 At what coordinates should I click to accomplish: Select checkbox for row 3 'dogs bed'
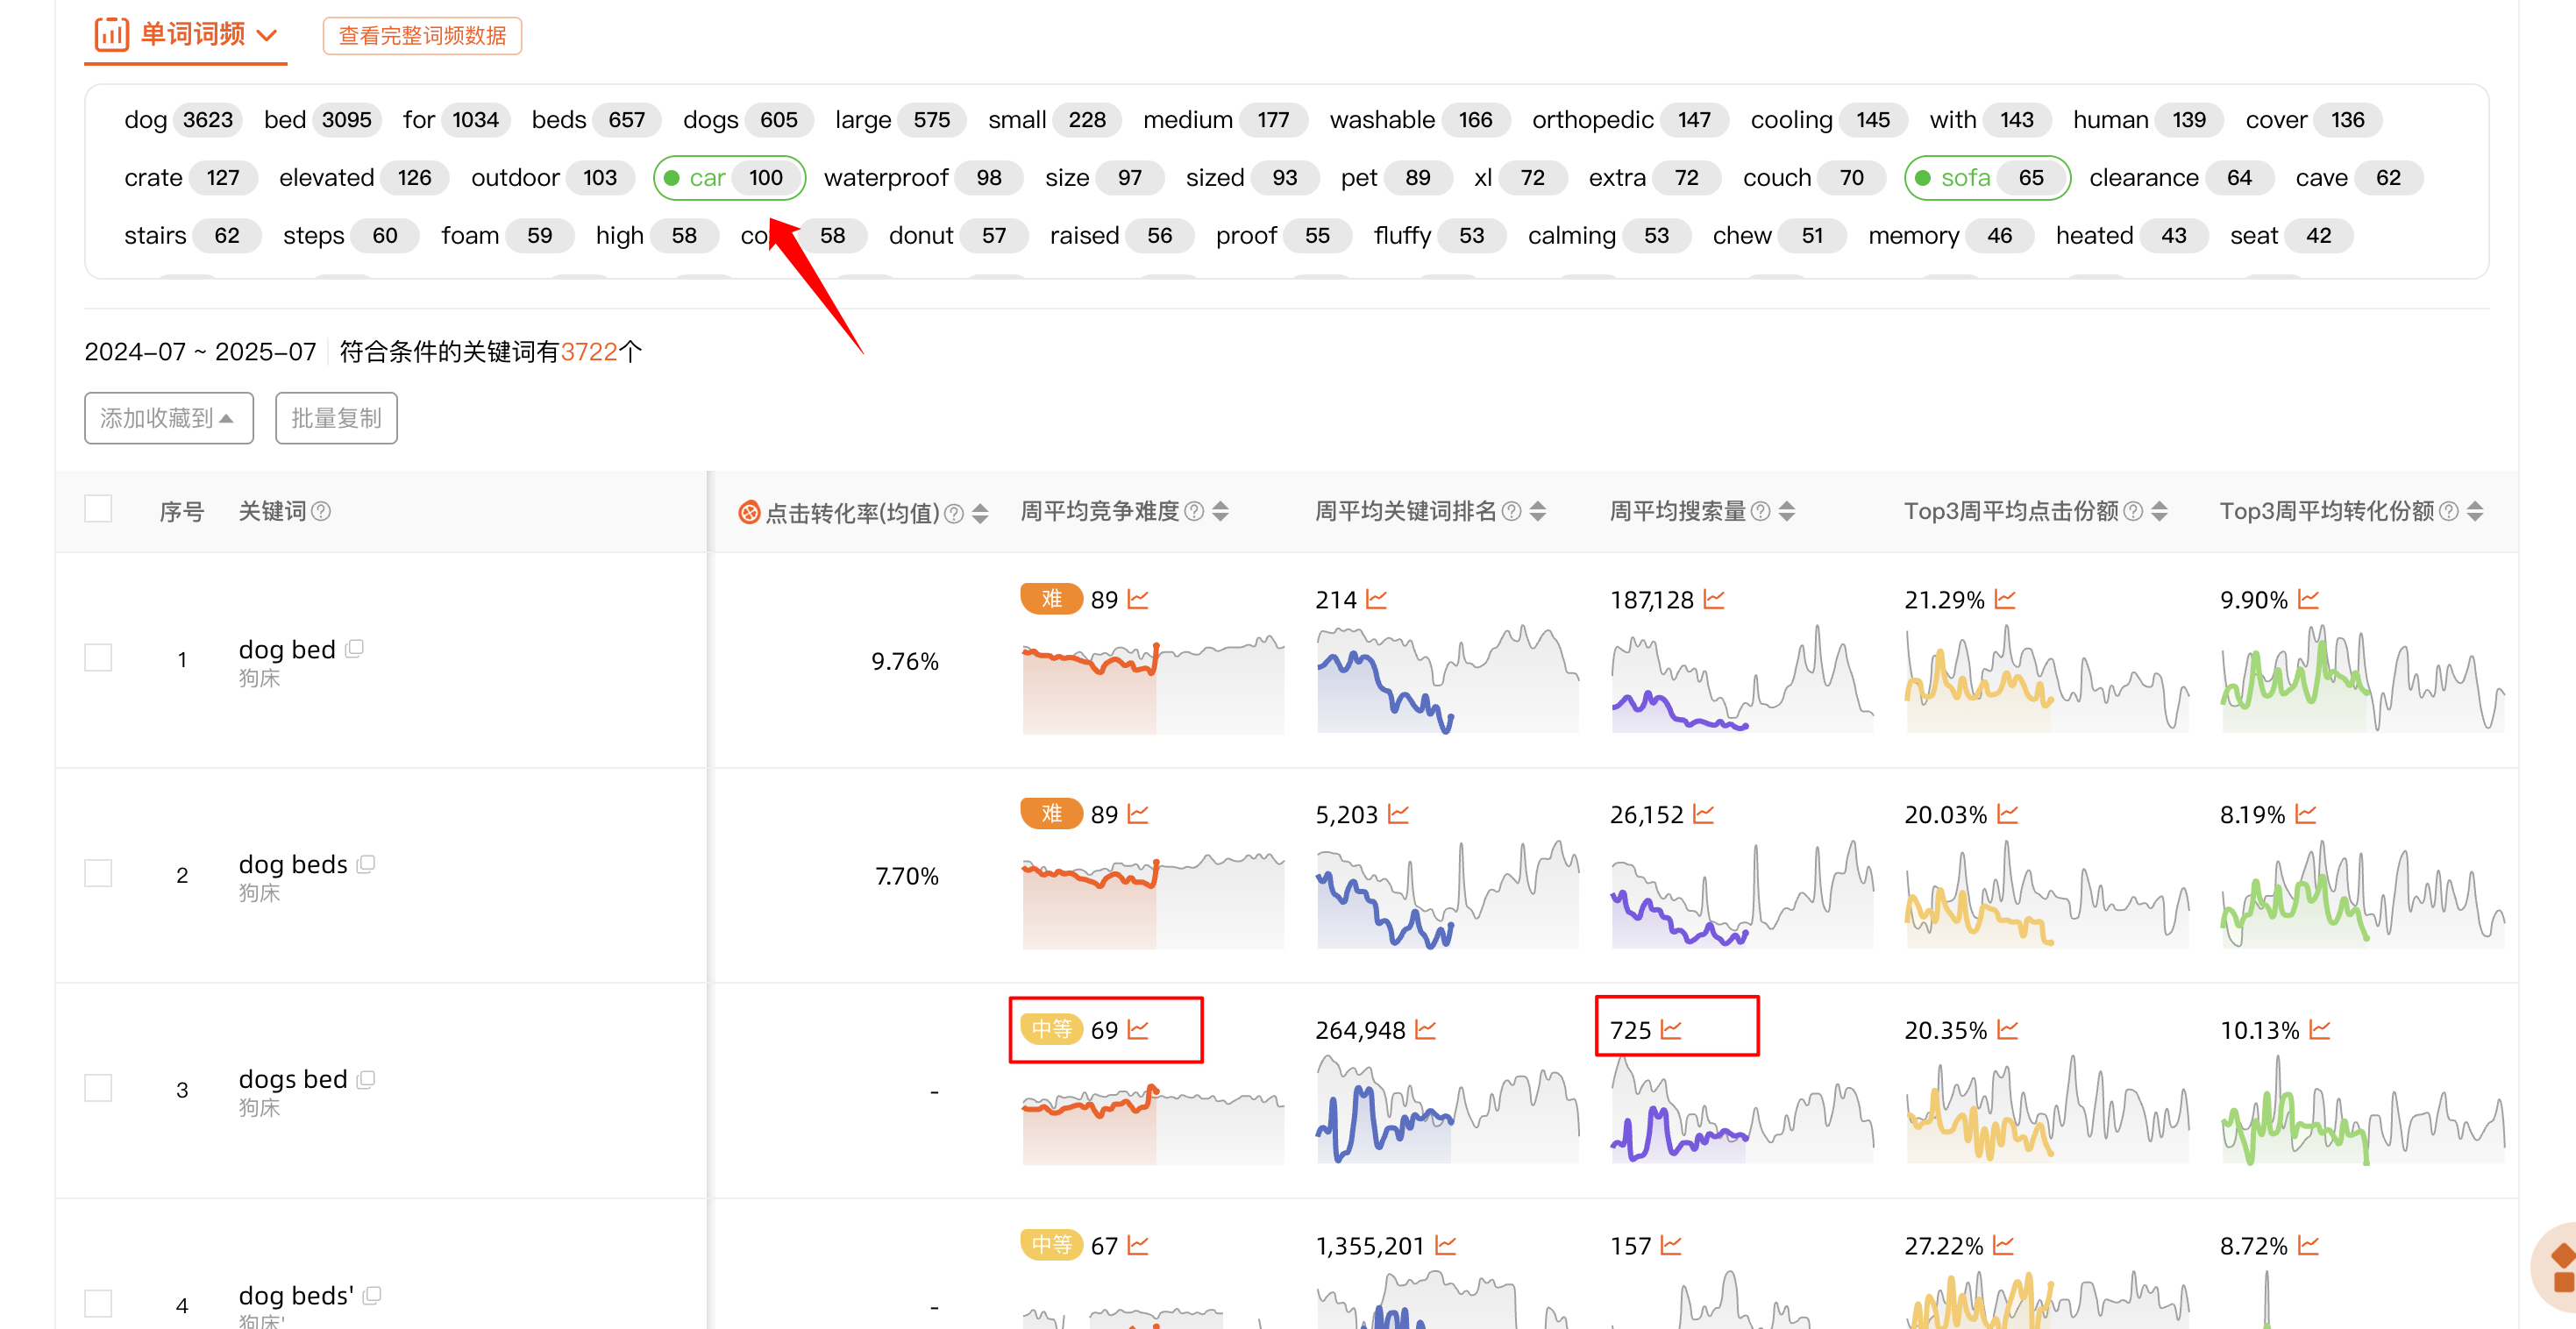[98, 1088]
